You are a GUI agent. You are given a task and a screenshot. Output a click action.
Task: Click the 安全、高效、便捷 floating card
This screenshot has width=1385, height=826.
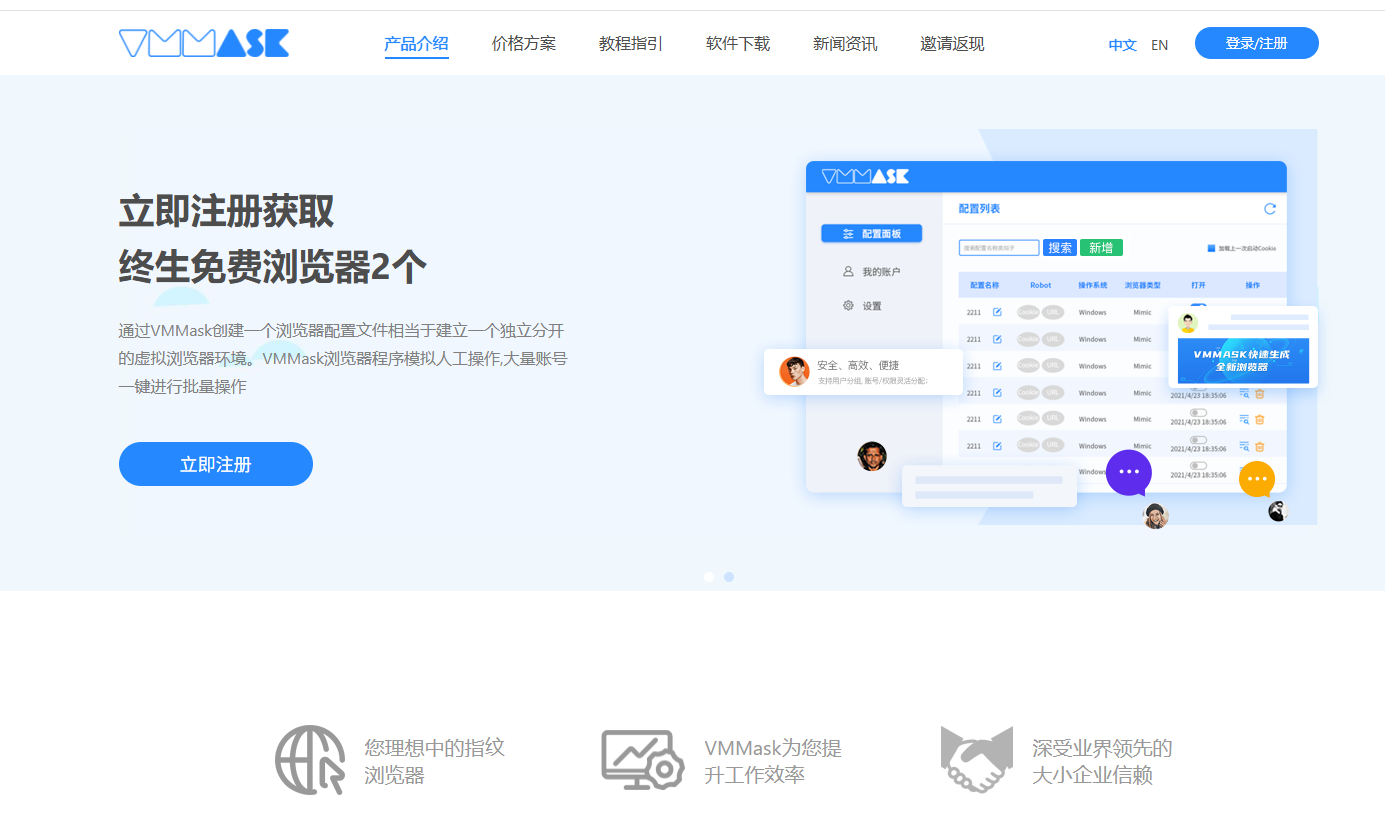click(x=863, y=372)
